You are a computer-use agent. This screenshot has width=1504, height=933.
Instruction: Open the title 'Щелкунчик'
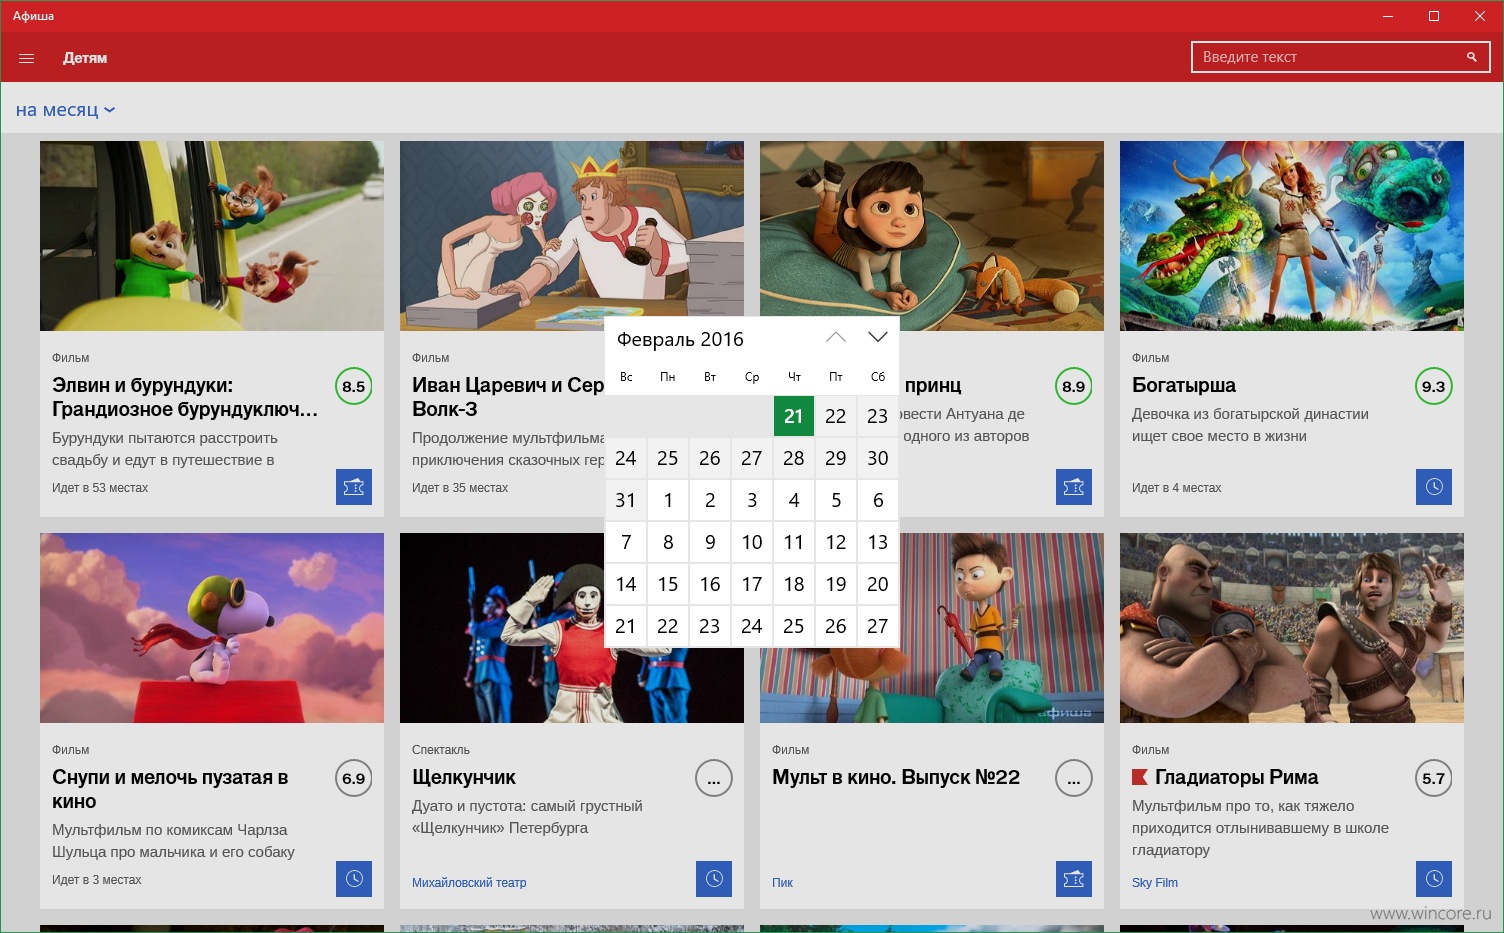pos(464,777)
